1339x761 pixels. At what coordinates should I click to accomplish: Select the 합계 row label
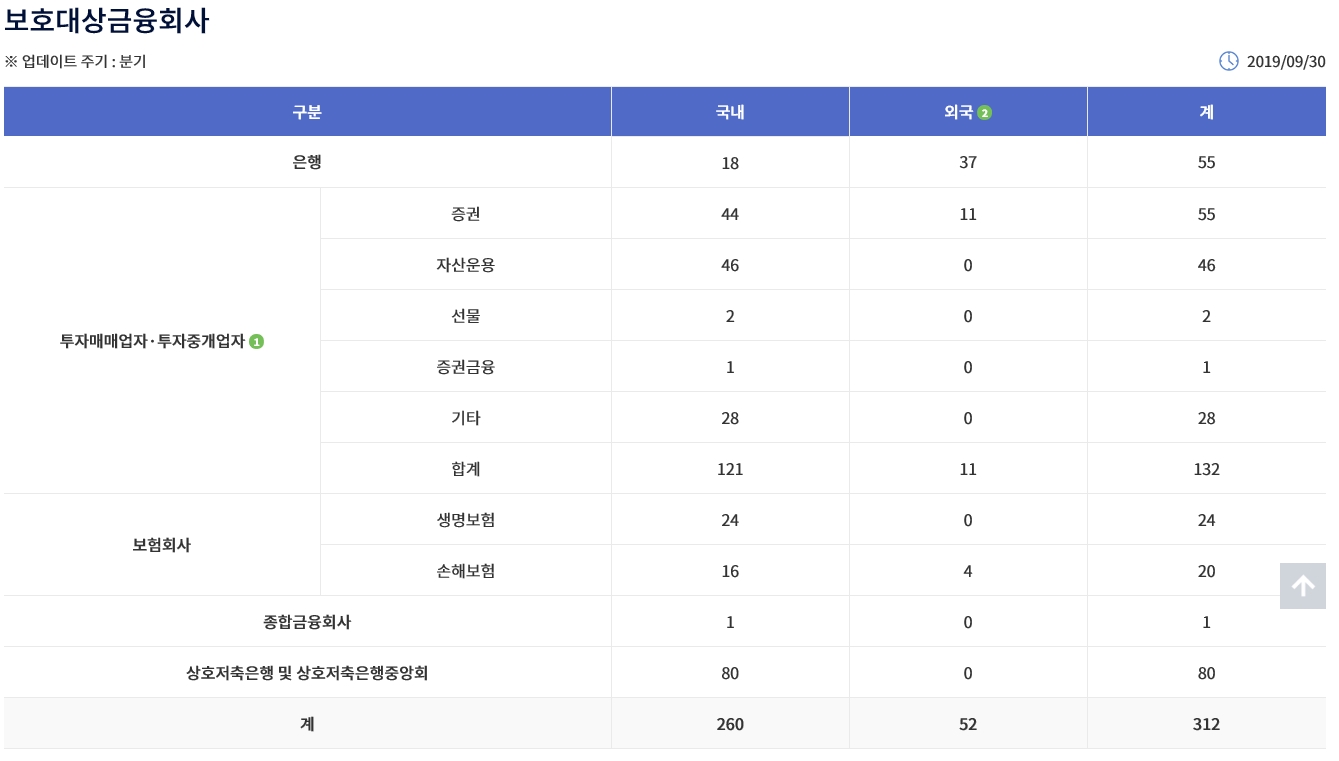pyautogui.click(x=466, y=469)
